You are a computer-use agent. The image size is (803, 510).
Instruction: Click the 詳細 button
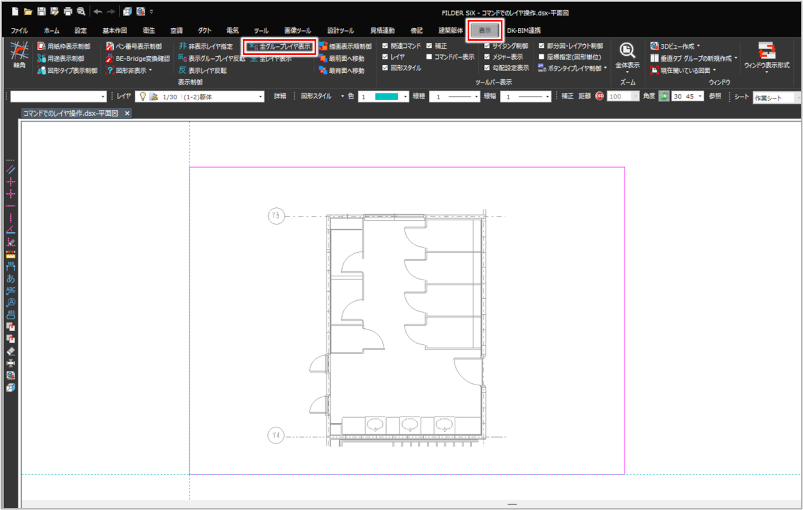point(279,97)
